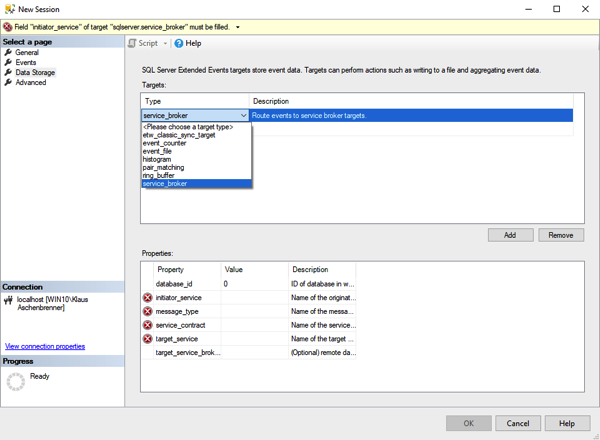Image resolution: width=600 pixels, height=440 pixels.
Task: Click '(Optional) remote da...' description
Action: click(x=323, y=352)
